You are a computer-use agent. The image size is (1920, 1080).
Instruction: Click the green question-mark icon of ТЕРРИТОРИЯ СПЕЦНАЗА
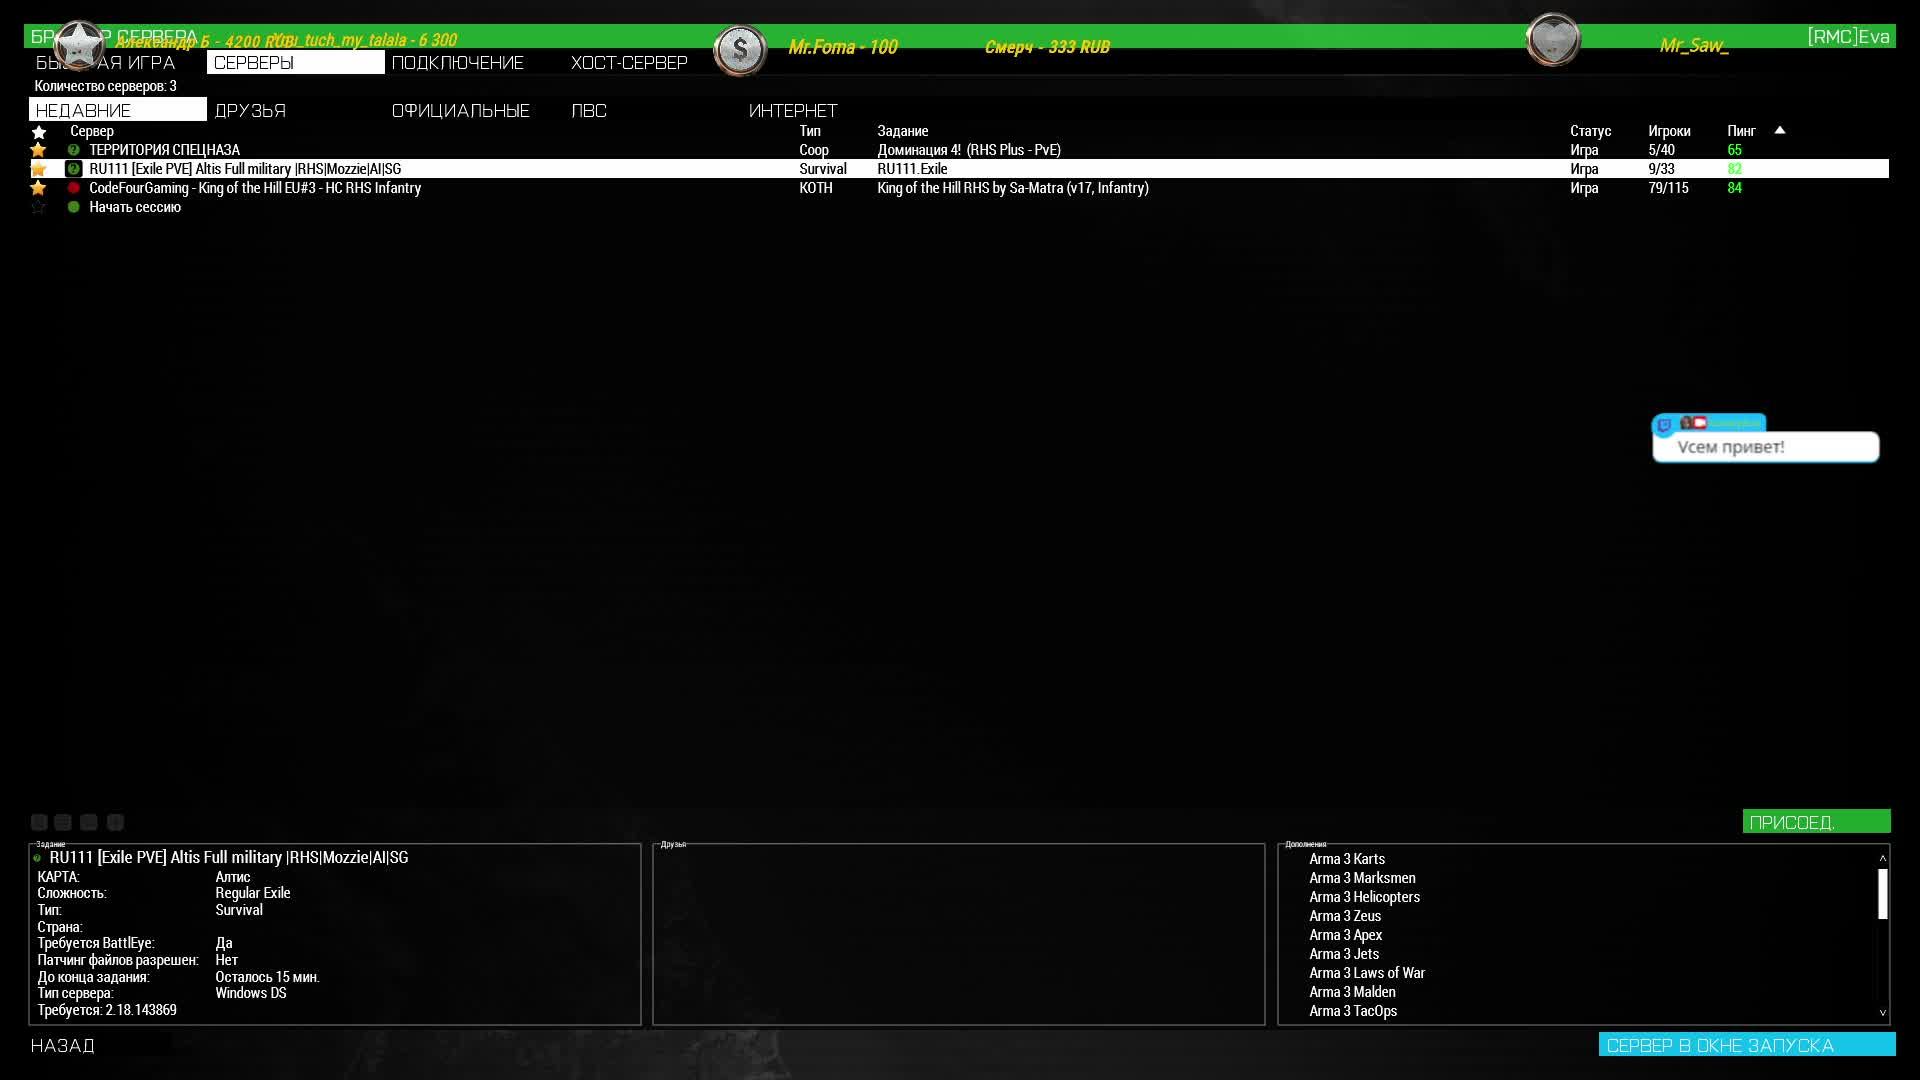pyautogui.click(x=73, y=150)
